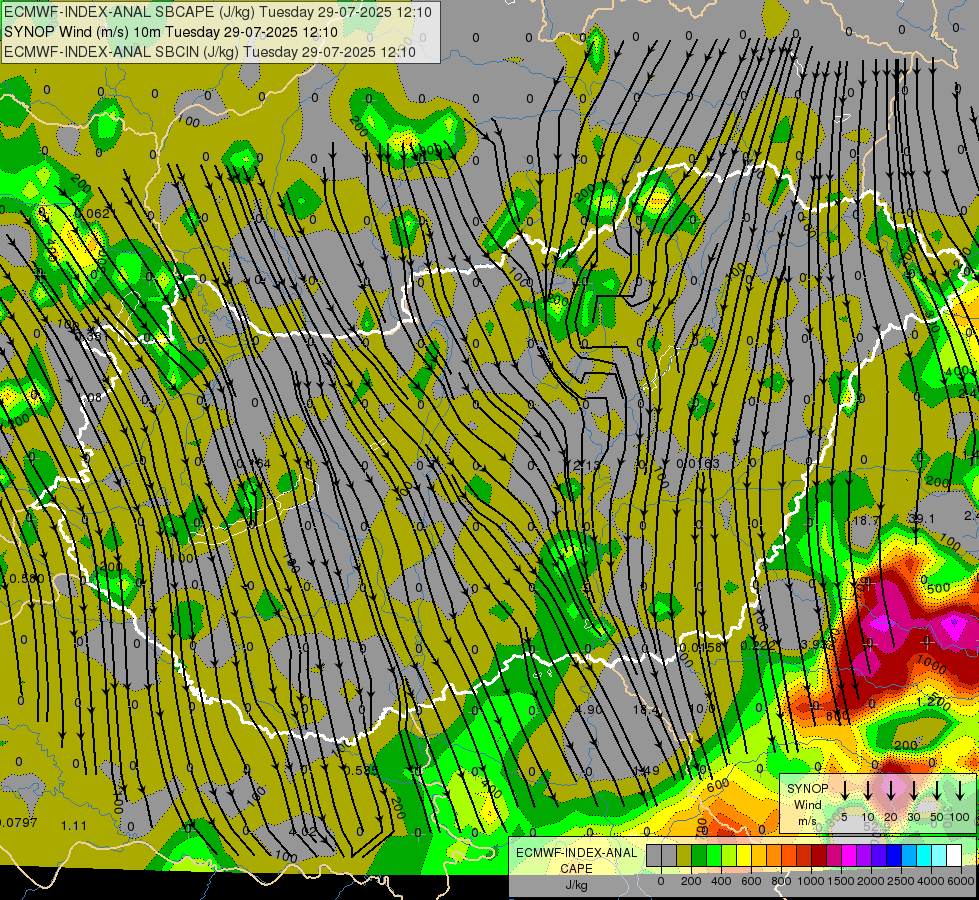Click the 5 m/s wind arrow in legend

pos(845,790)
